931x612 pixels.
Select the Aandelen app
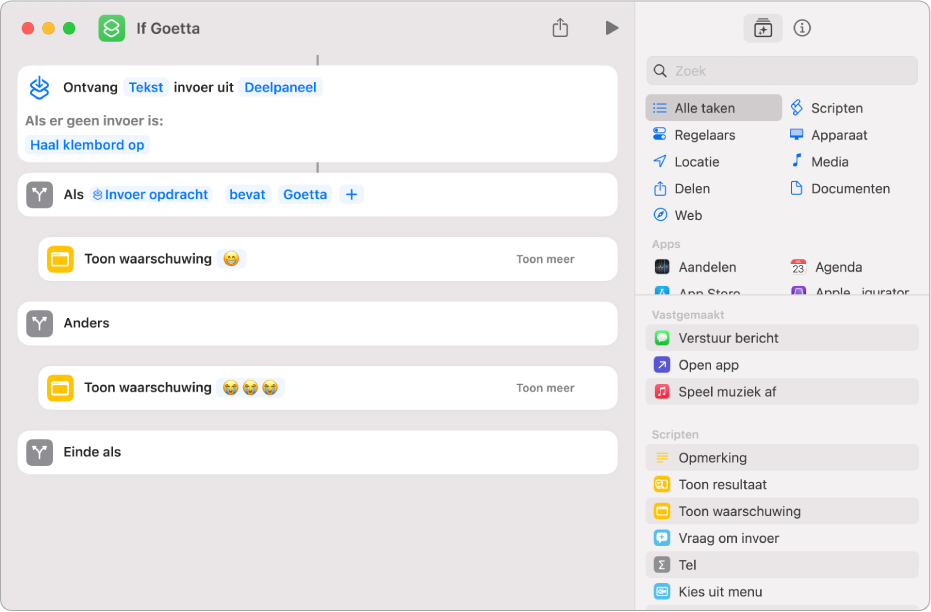pos(695,267)
